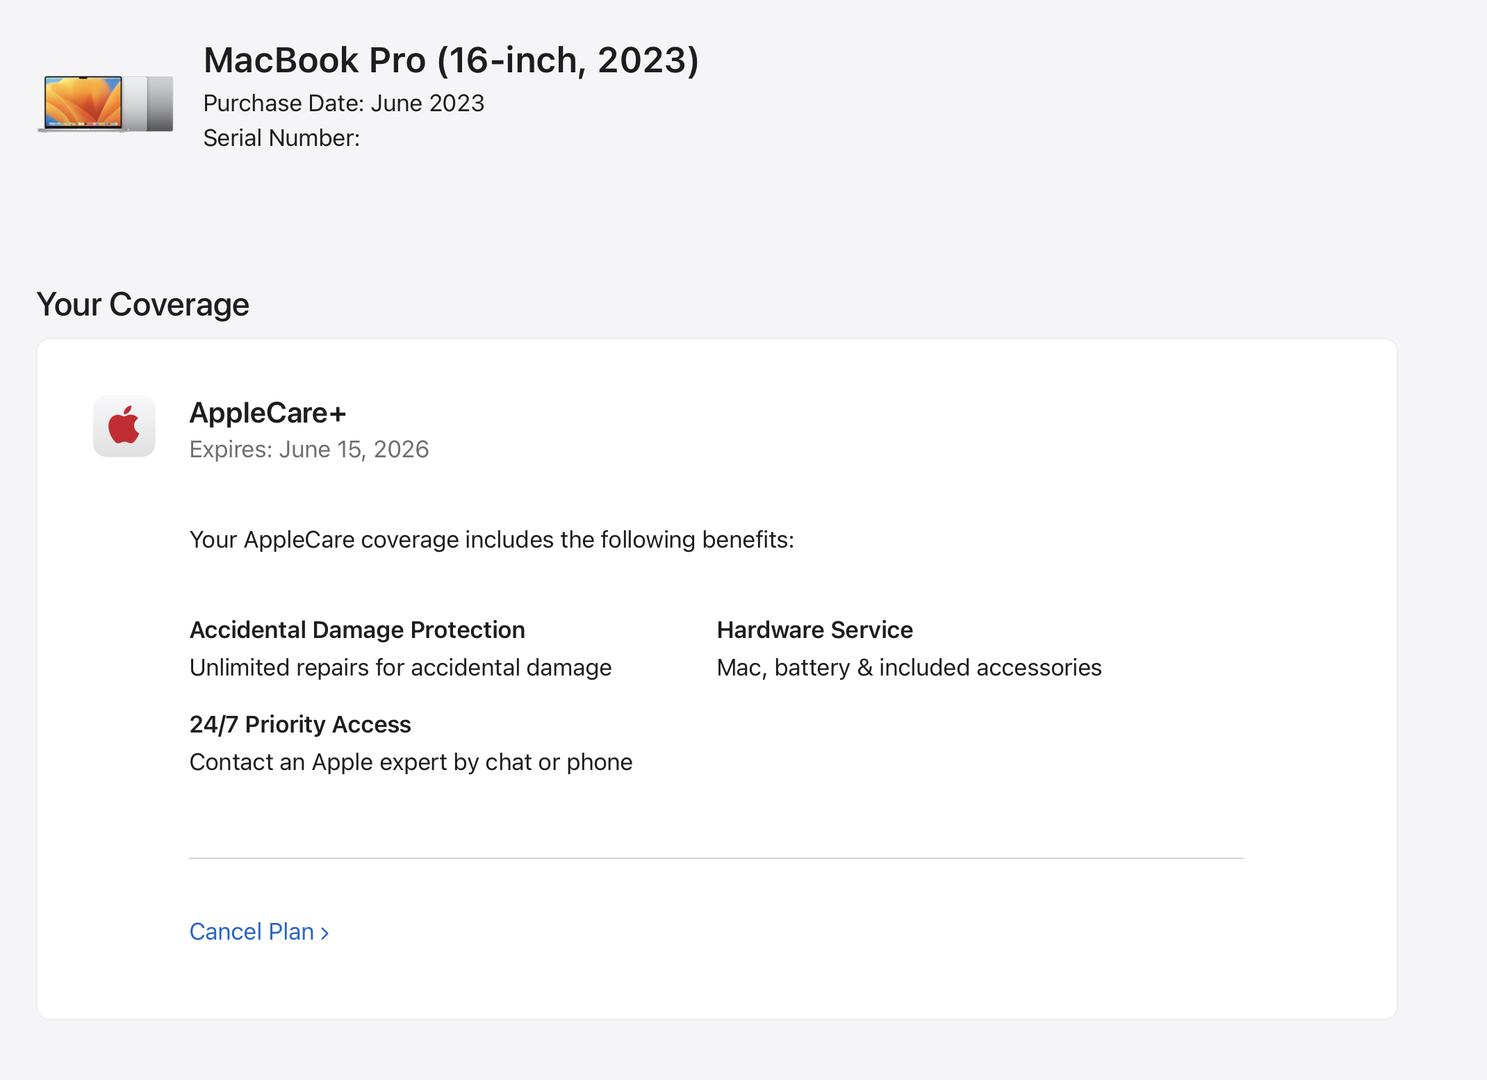Click the Accidental Damage Protection heading

(357, 630)
